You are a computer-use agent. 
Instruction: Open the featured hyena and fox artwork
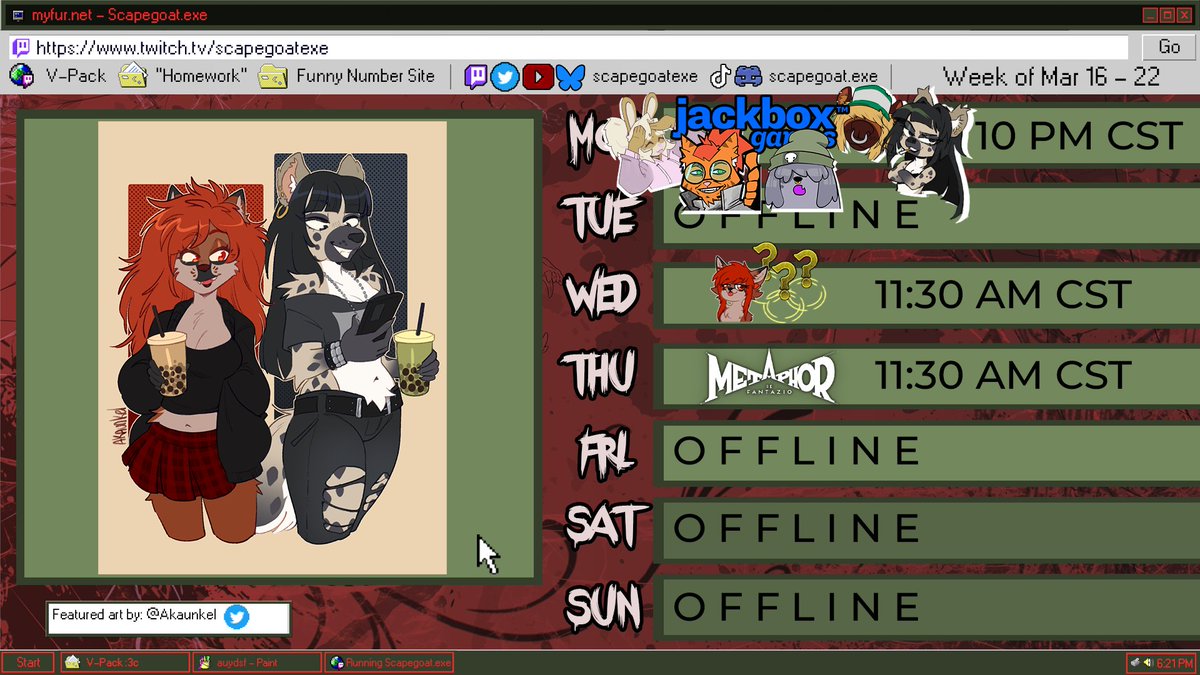(272, 349)
